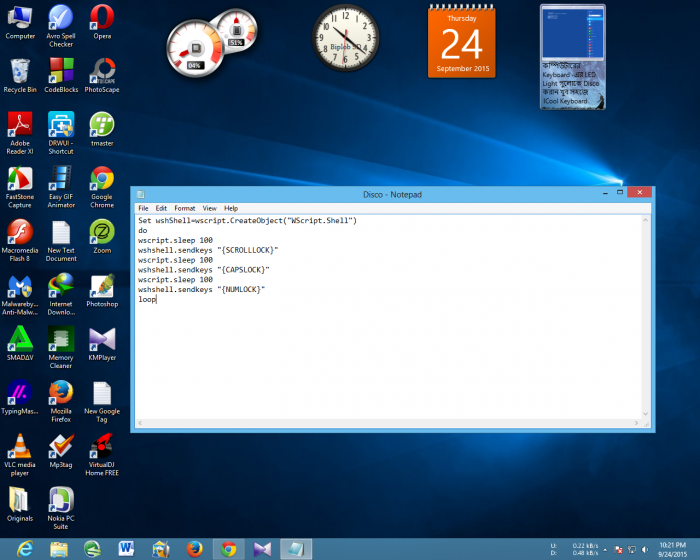Click the Set wshShell CreateObject line
Screen dimensions: 700x560
coord(247,221)
